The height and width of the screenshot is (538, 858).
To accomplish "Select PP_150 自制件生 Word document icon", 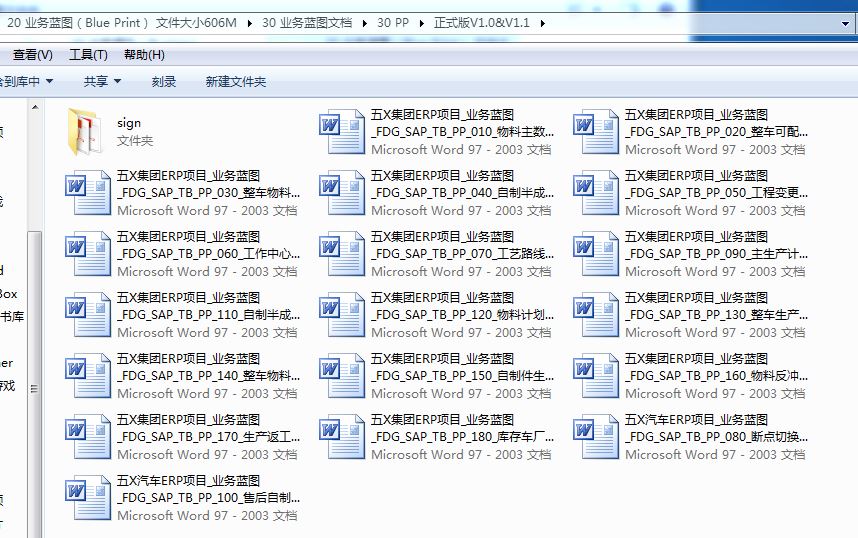I will point(342,375).
